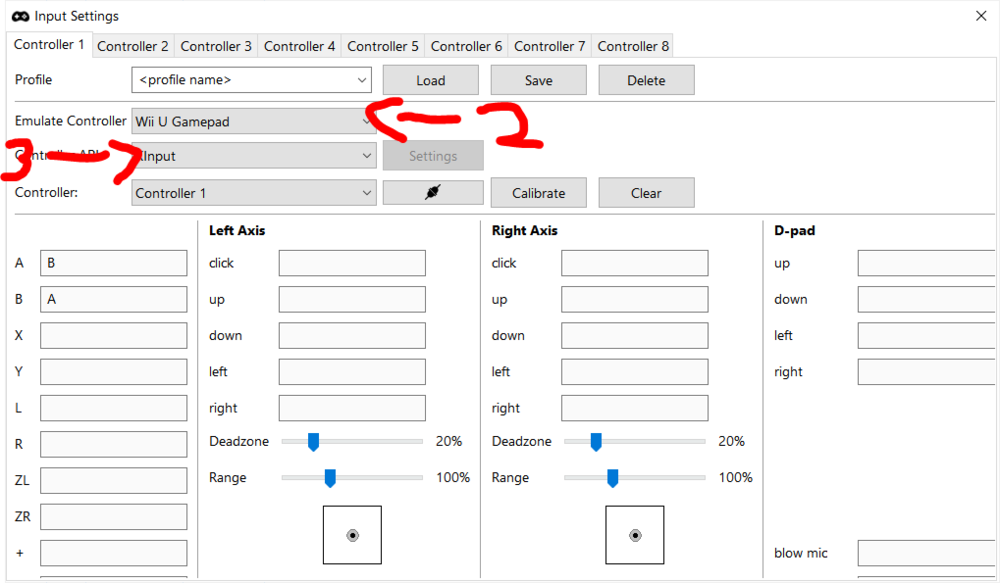Expand the Controller API dropdown
This screenshot has width=1000, height=583.
[x=253, y=156]
